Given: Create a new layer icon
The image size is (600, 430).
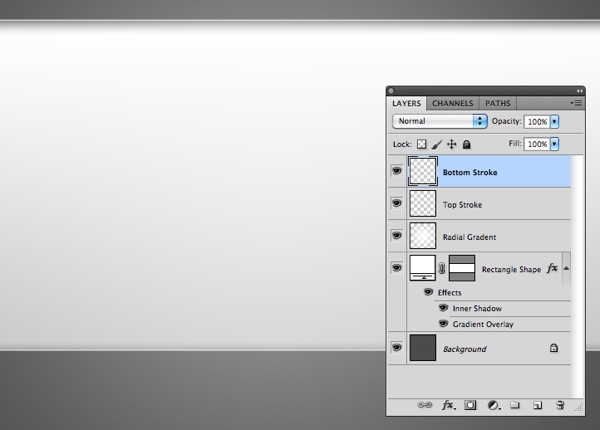Looking at the screenshot, I should 537,405.
